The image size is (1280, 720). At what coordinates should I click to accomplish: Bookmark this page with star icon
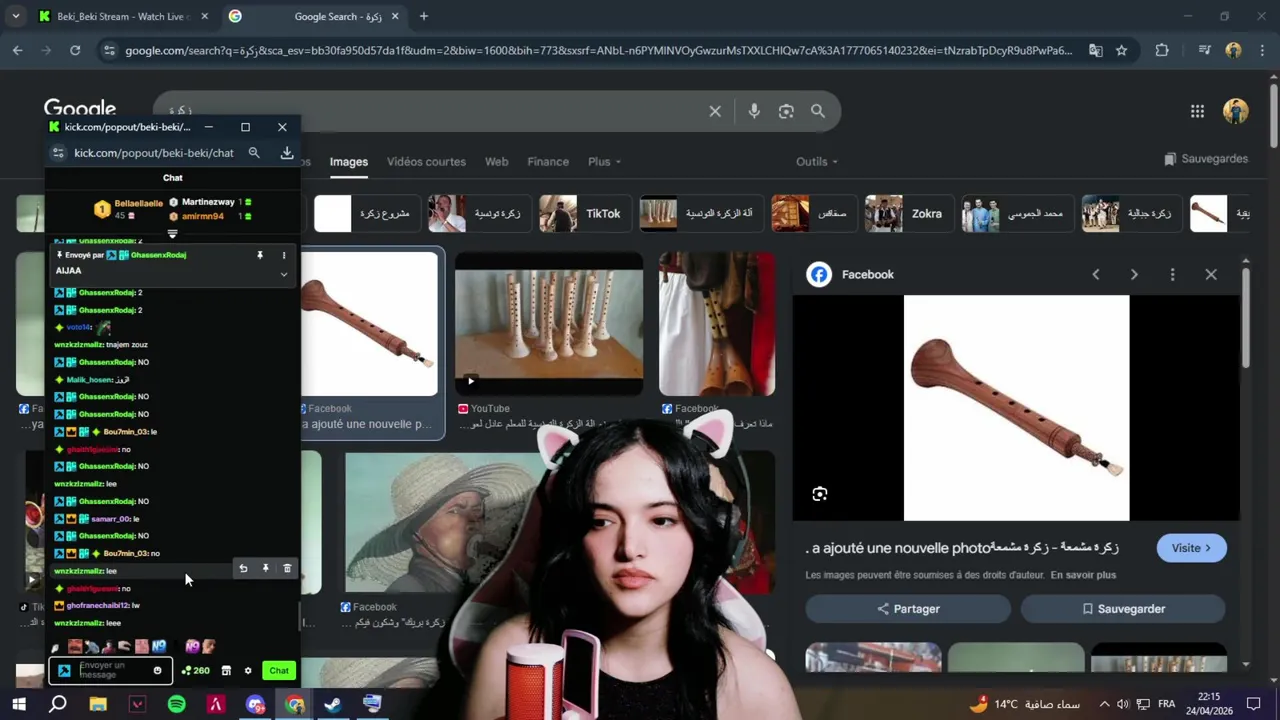[1121, 50]
